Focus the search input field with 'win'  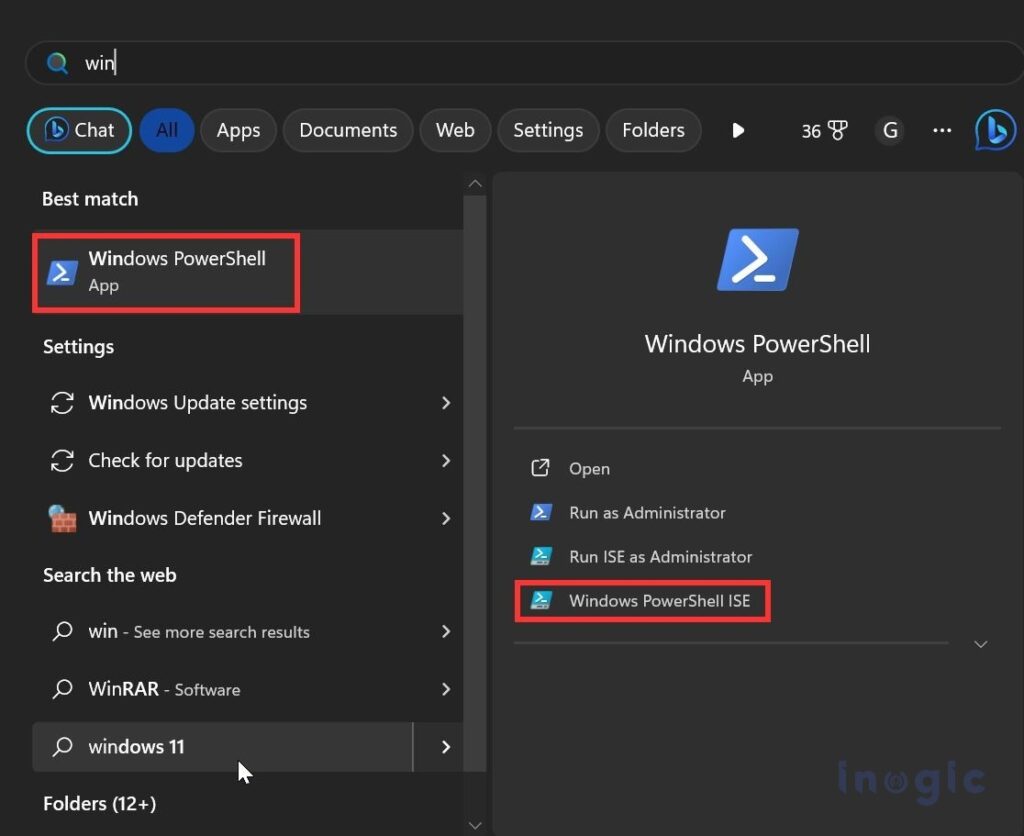[522, 63]
